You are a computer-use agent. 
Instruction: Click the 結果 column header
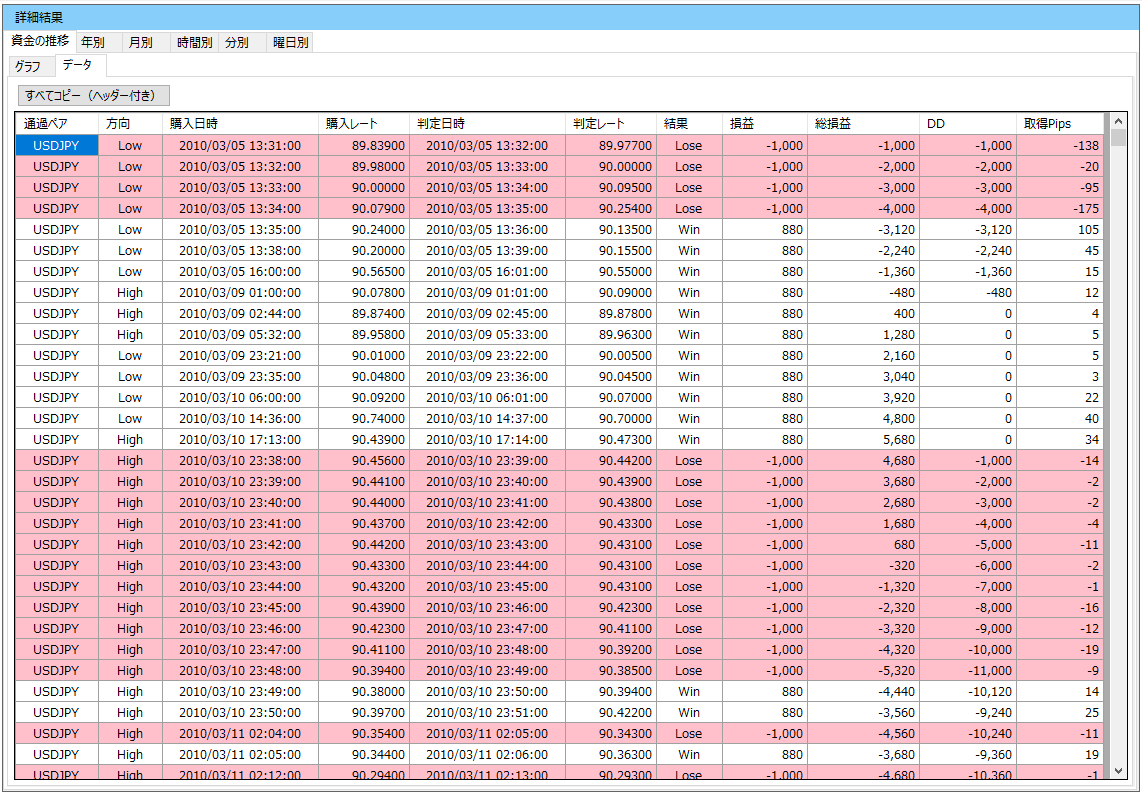point(689,124)
